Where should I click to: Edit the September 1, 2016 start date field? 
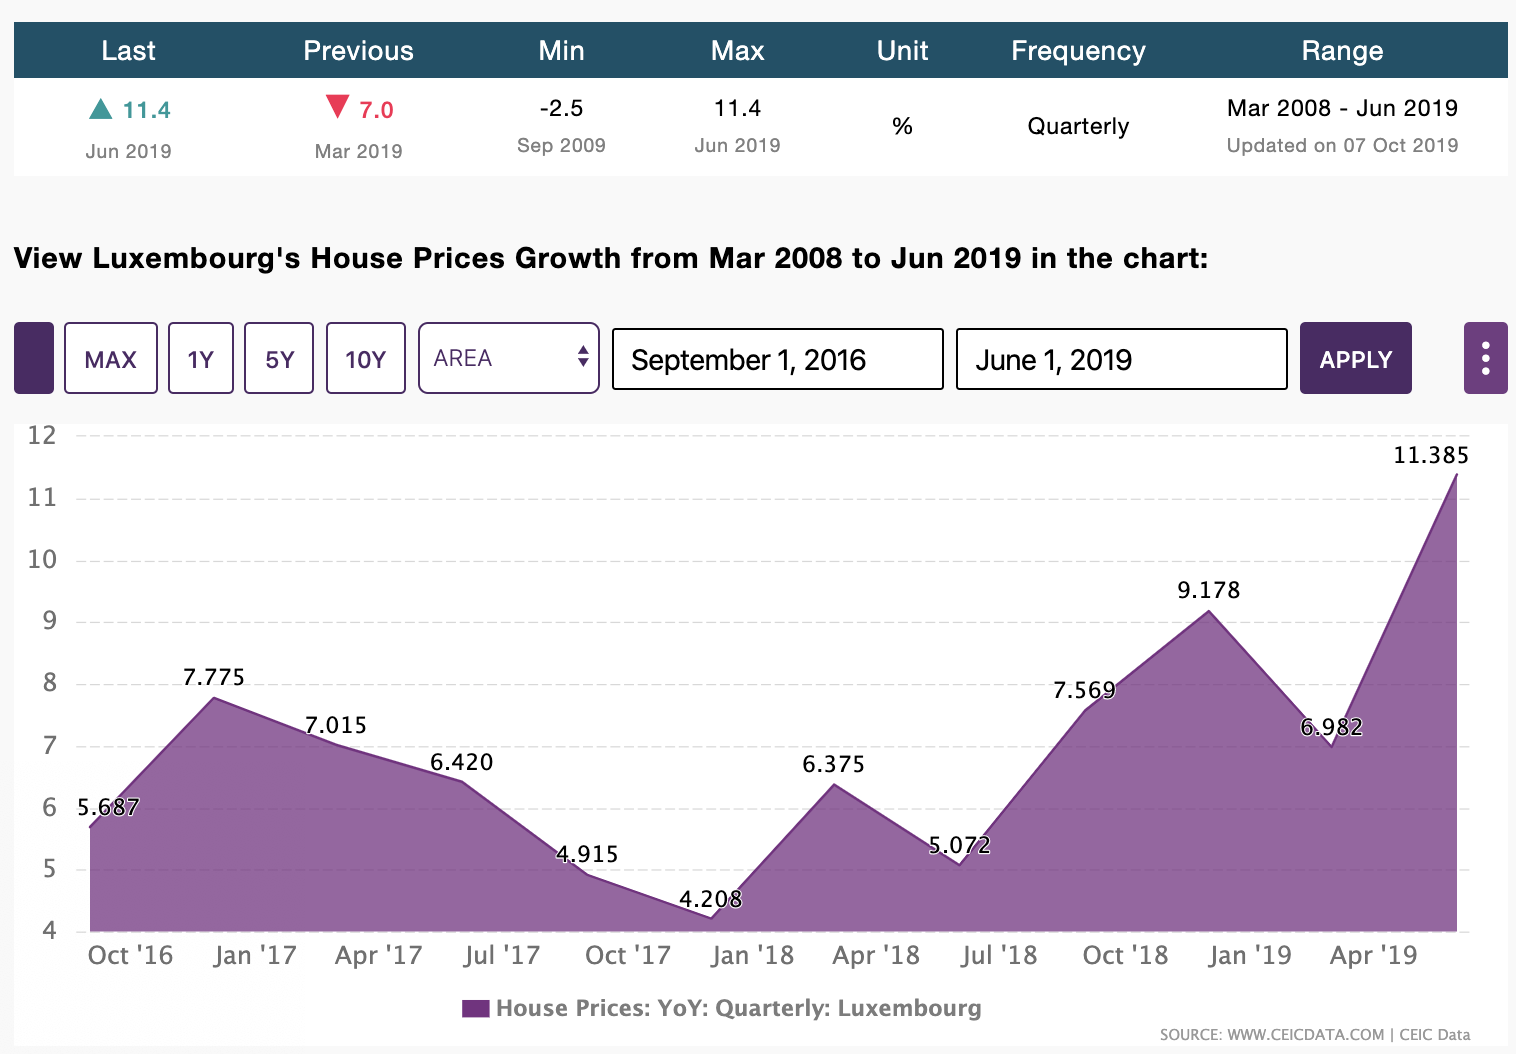(778, 359)
